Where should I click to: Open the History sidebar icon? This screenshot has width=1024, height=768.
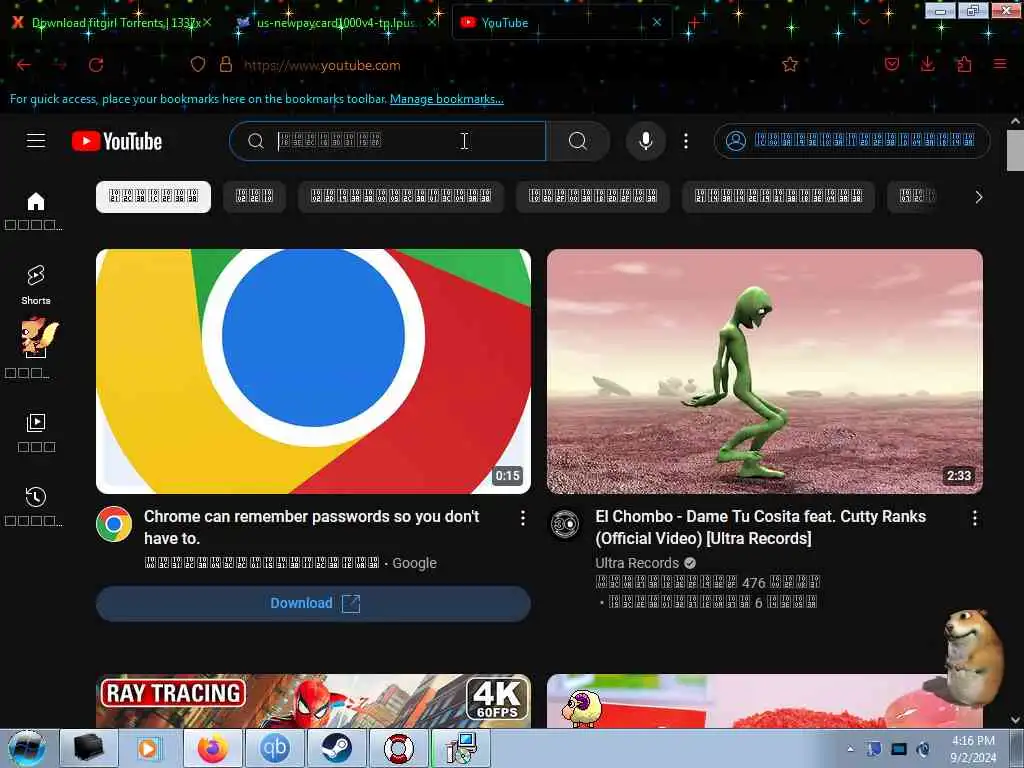[x=36, y=506]
